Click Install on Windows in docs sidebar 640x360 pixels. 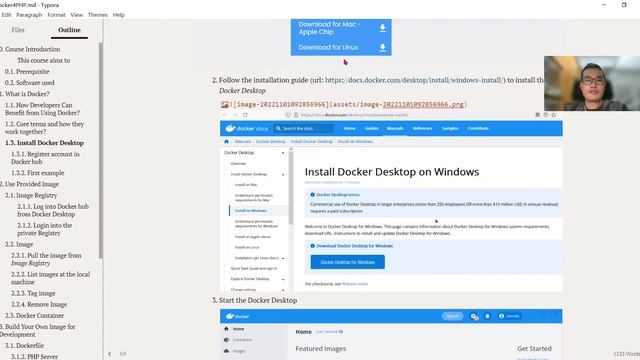[x=251, y=211]
